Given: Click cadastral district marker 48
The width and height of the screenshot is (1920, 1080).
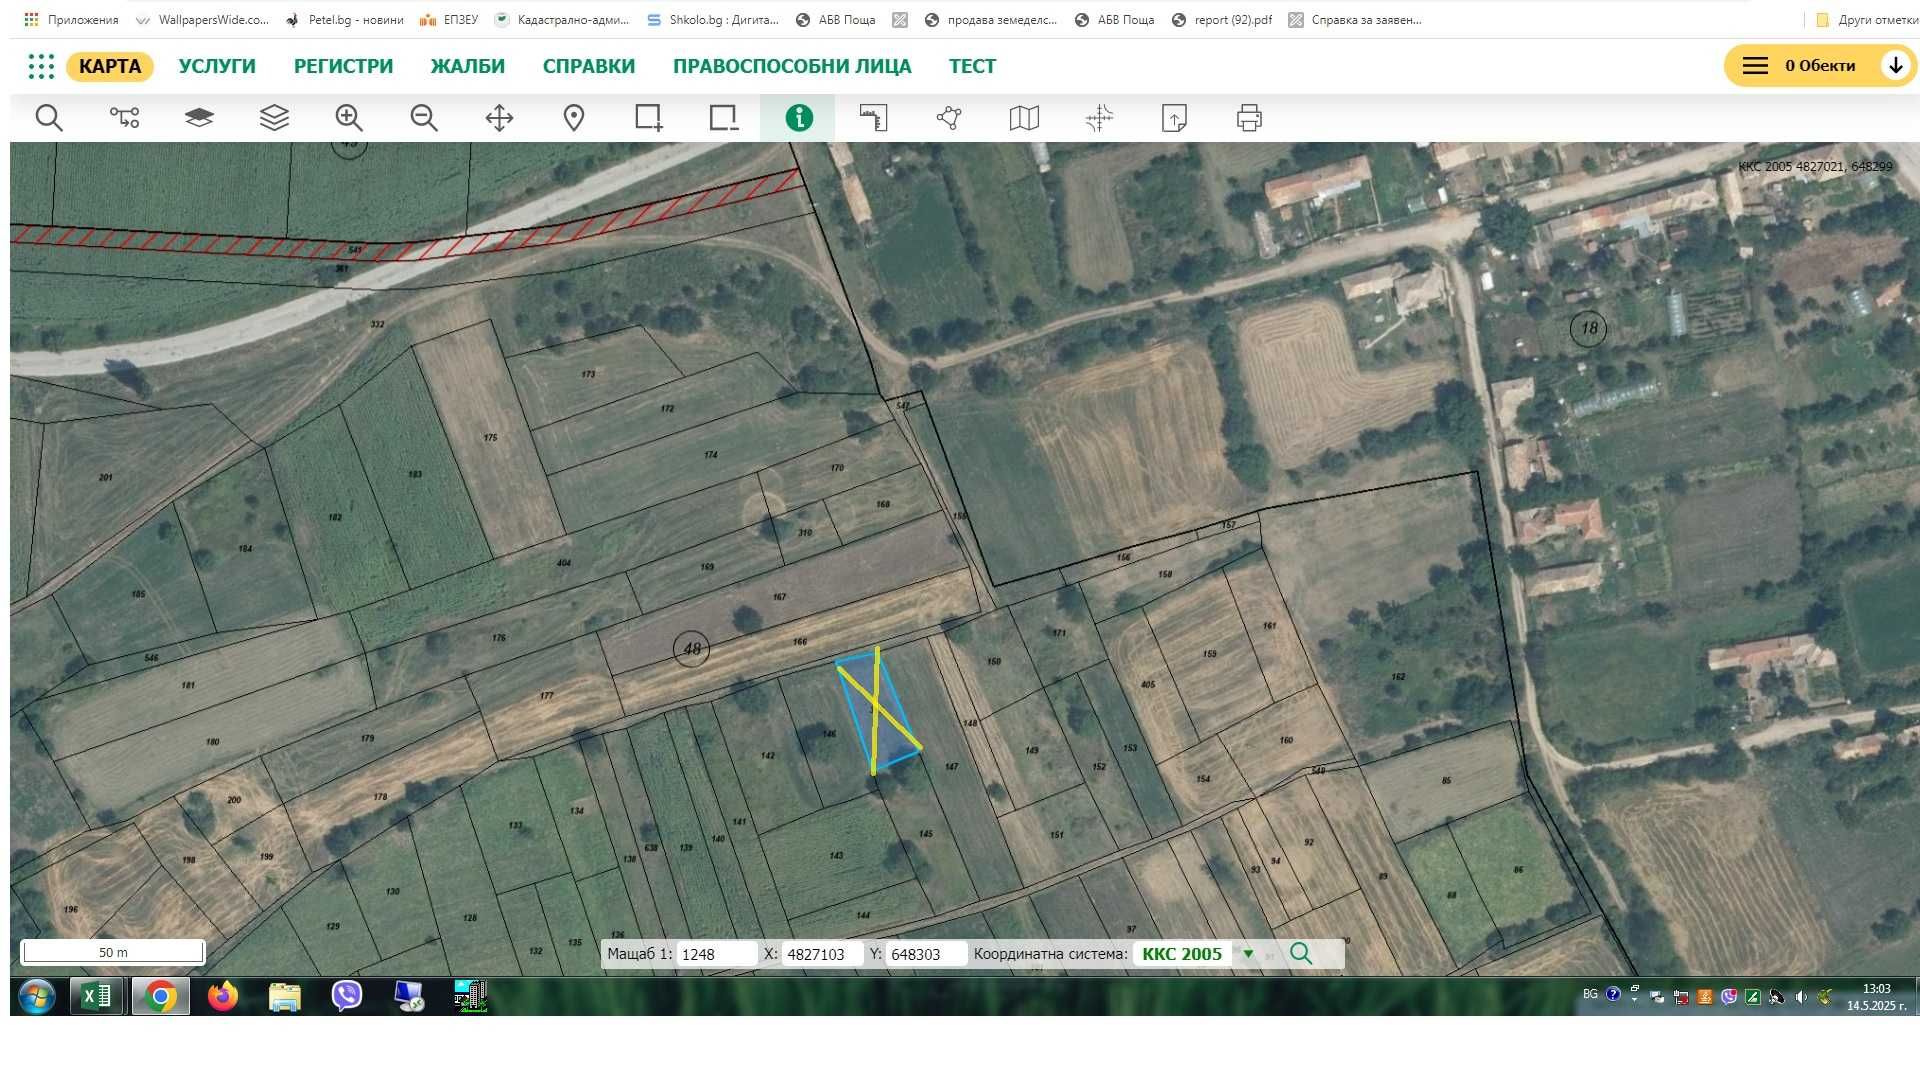Looking at the screenshot, I should [692, 649].
